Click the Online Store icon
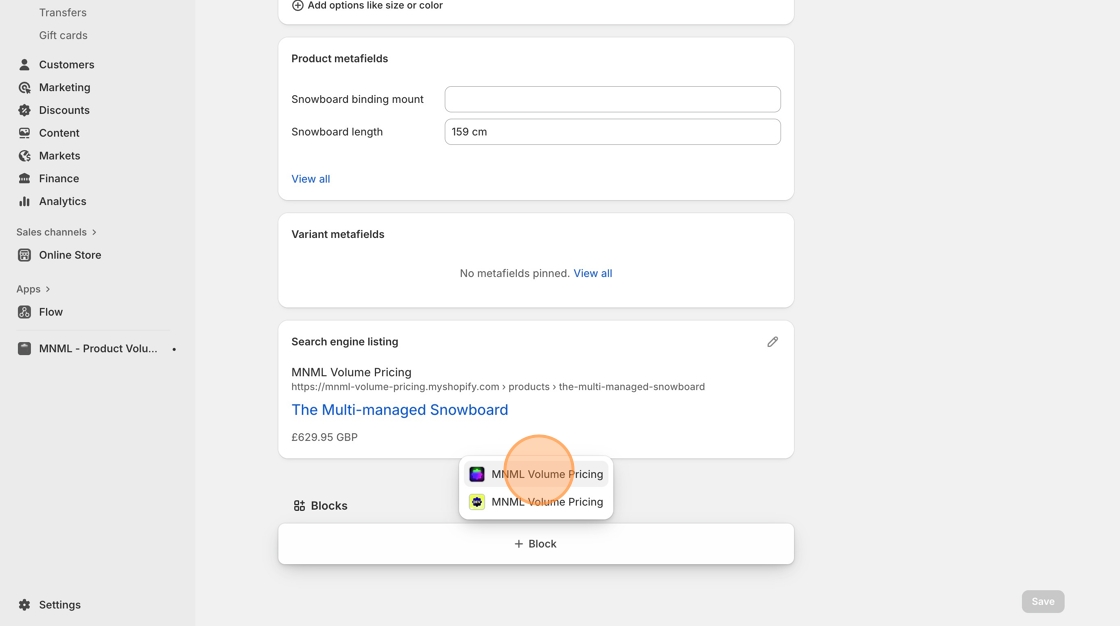The width and height of the screenshot is (1120, 626). click(24, 255)
